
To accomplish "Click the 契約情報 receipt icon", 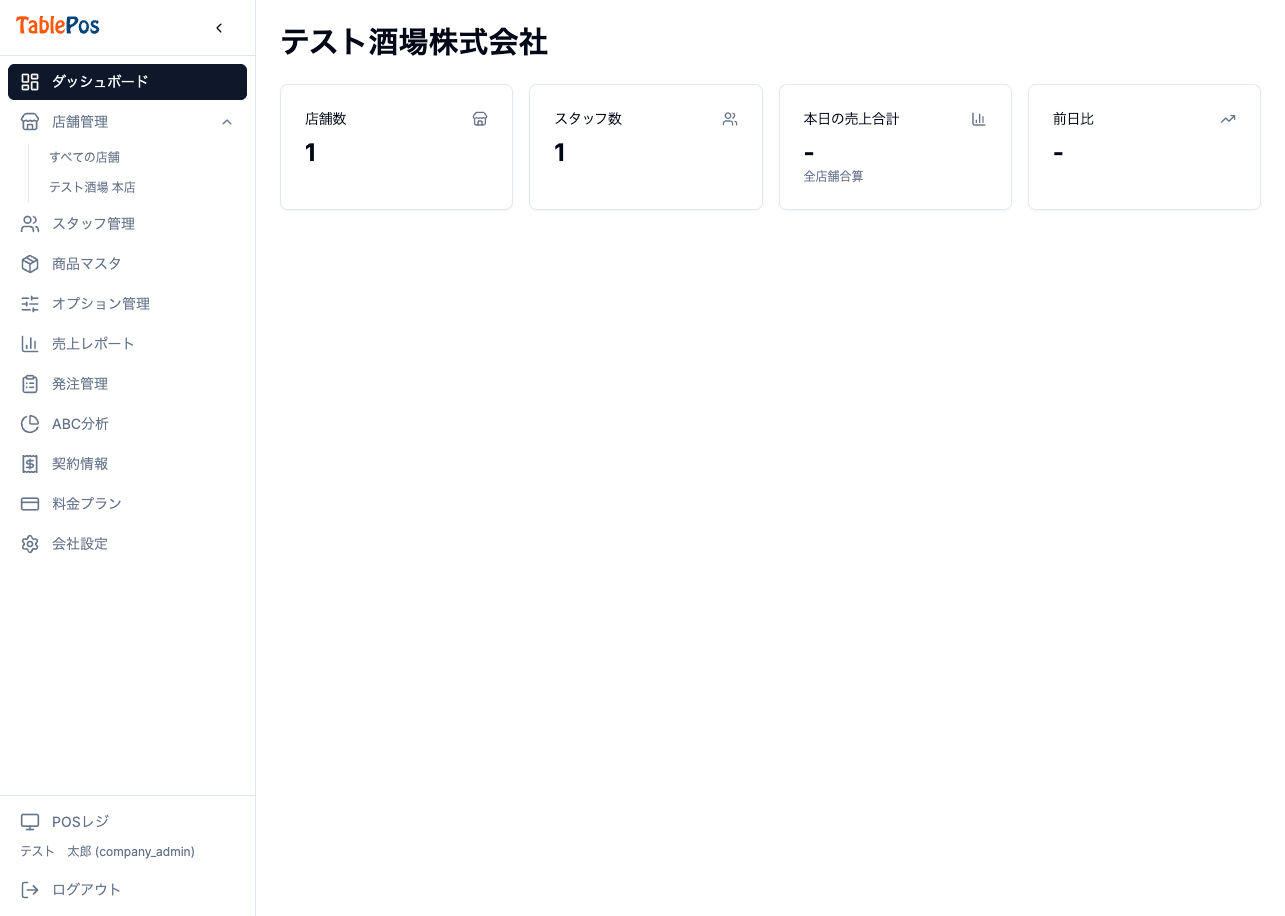I will pos(30,464).
